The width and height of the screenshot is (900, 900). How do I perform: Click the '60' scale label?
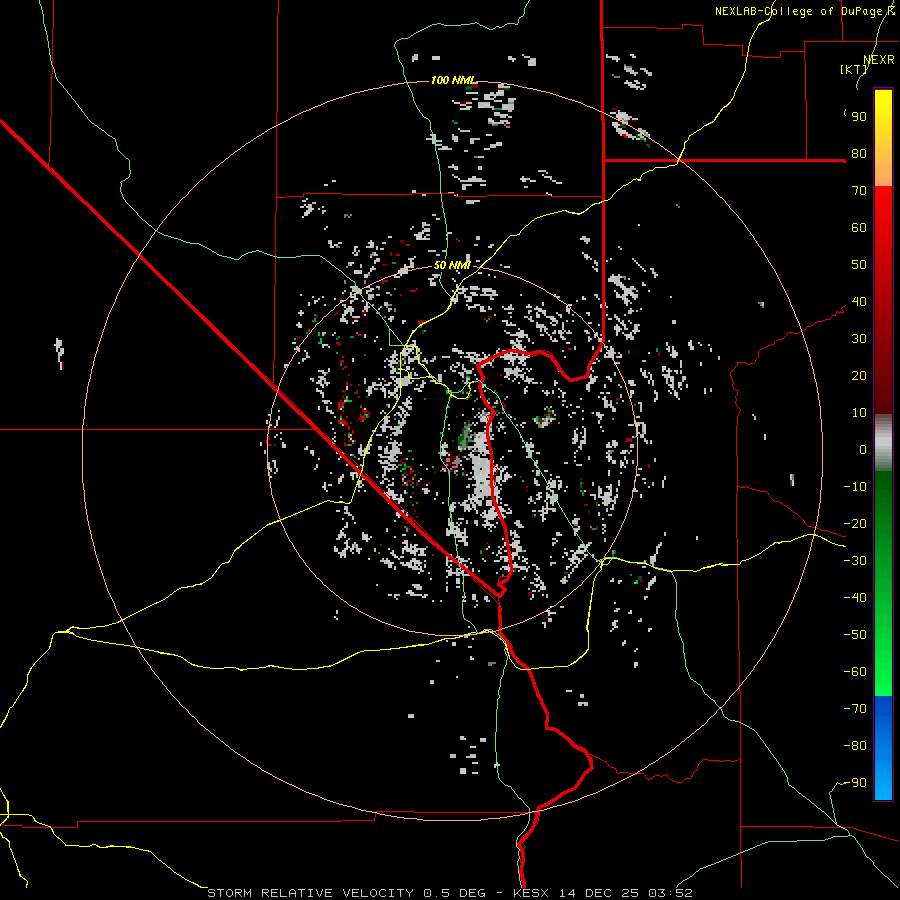coord(859,228)
